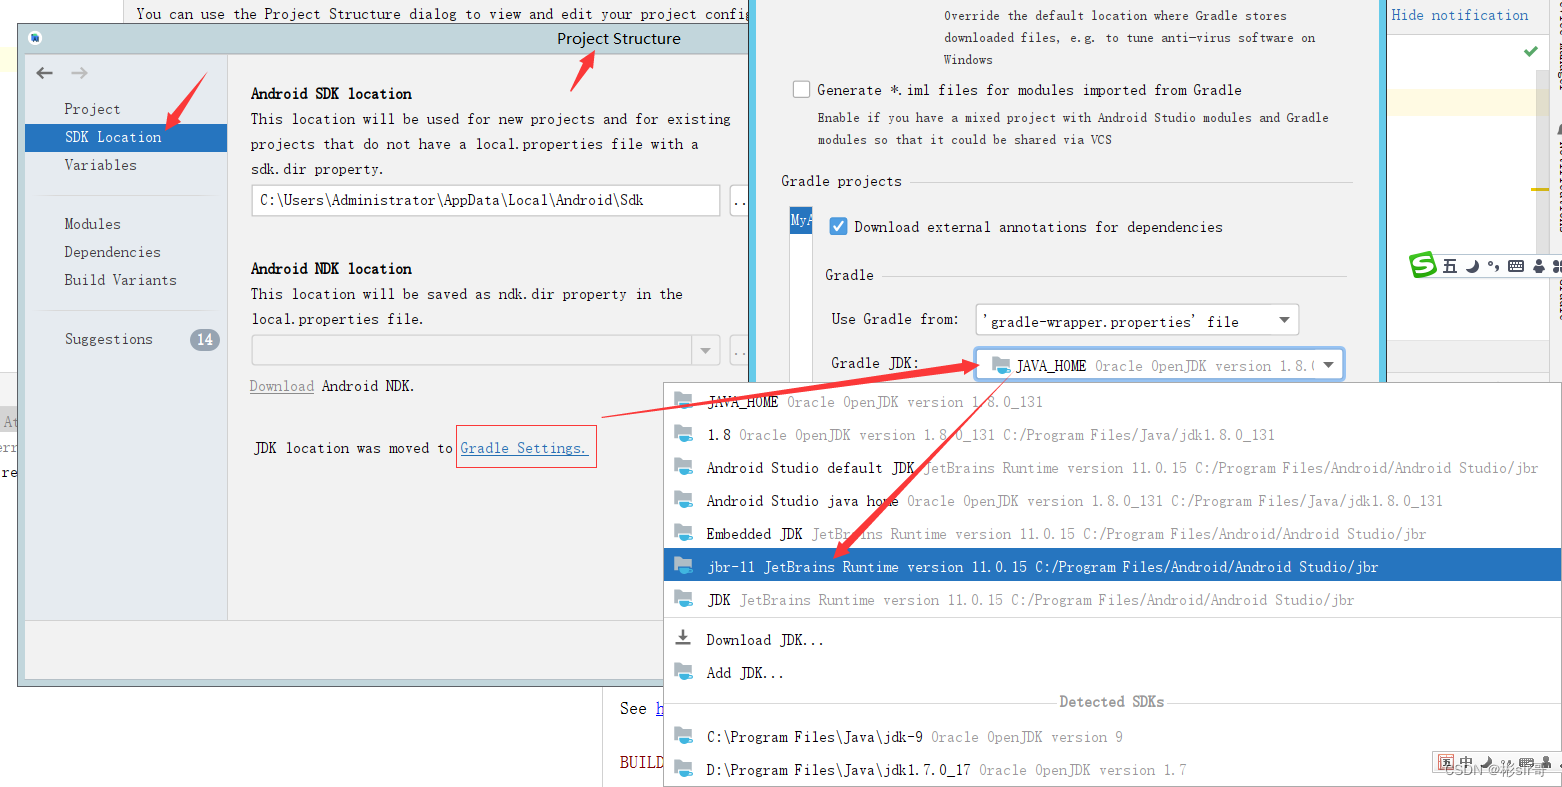Toggle punctuation mode on Sogou toolbar

click(1493, 266)
